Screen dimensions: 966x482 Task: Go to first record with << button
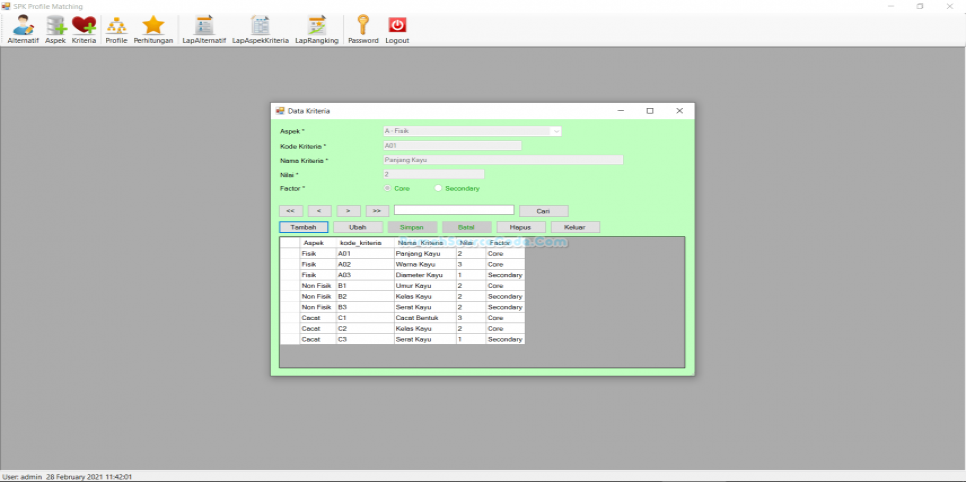tap(291, 211)
